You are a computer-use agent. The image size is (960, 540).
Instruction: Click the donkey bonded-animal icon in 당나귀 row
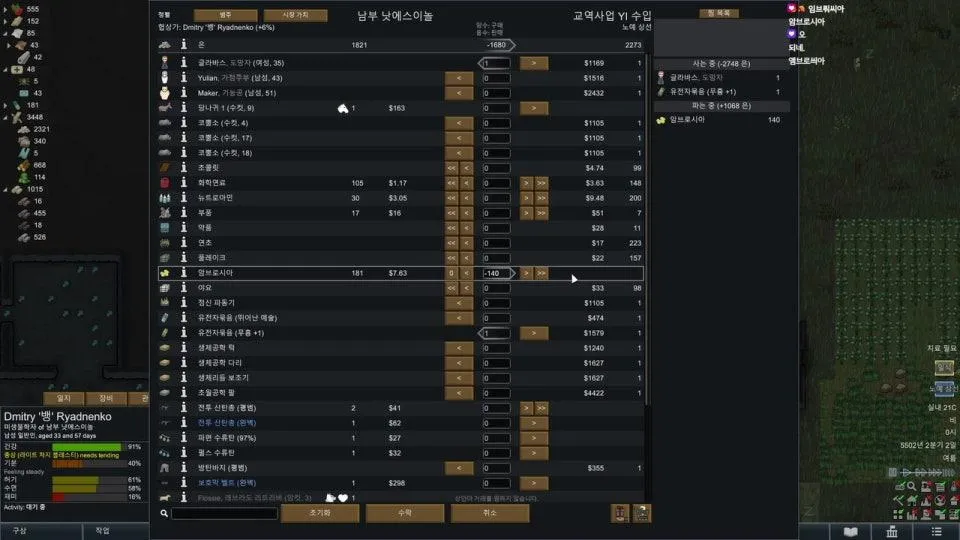[x=343, y=108]
